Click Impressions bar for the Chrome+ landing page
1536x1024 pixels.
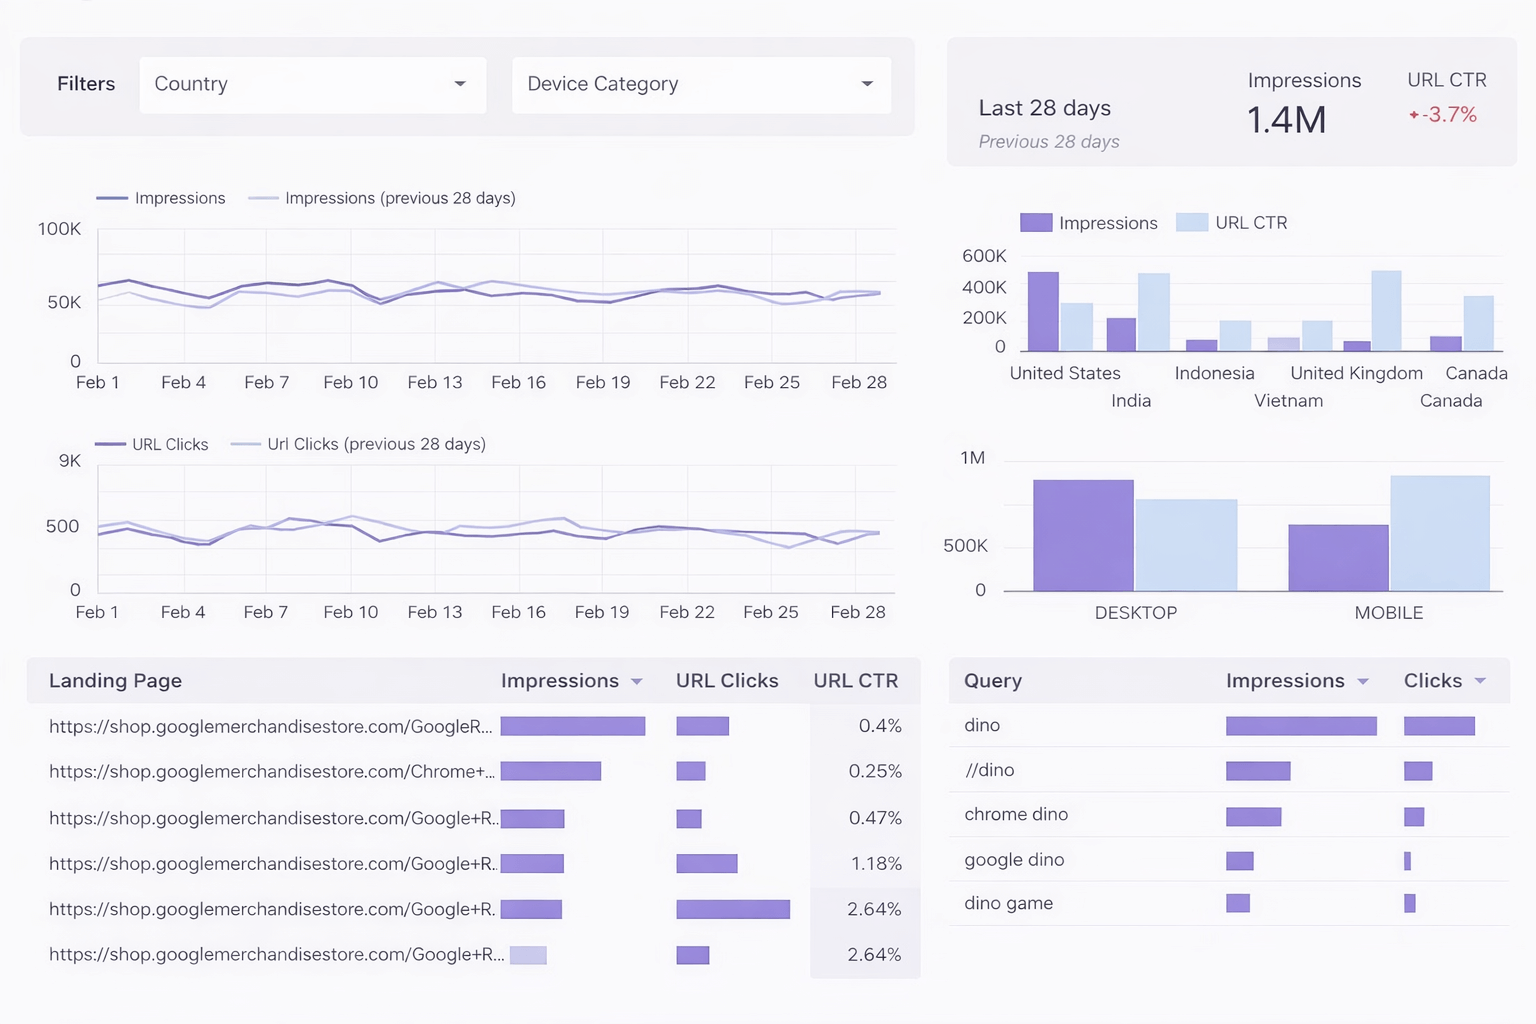coord(551,771)
